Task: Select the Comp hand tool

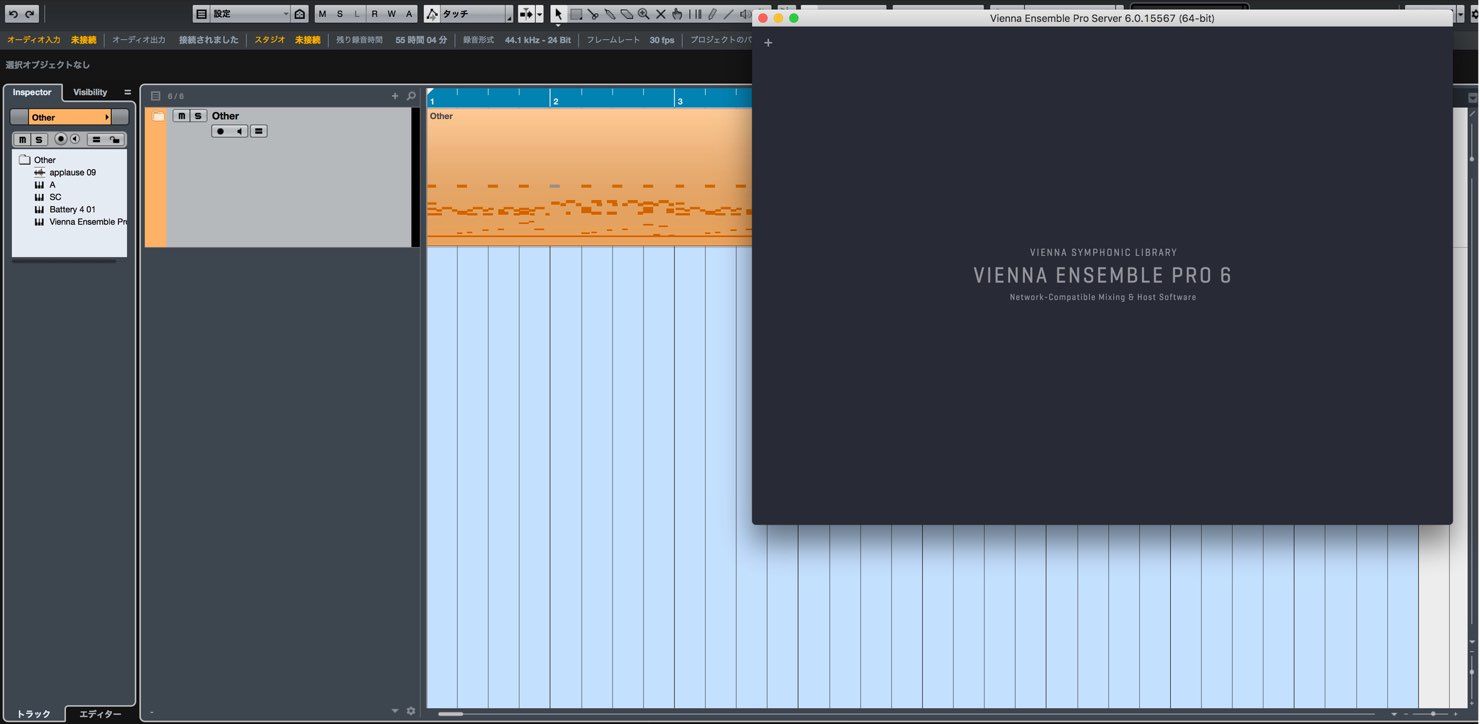Action: pyautogui.click(x=677, y=14)
